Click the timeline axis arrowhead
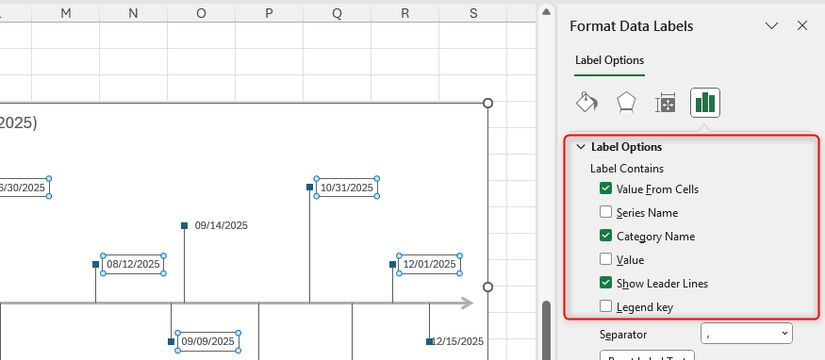 pos(466,303)
